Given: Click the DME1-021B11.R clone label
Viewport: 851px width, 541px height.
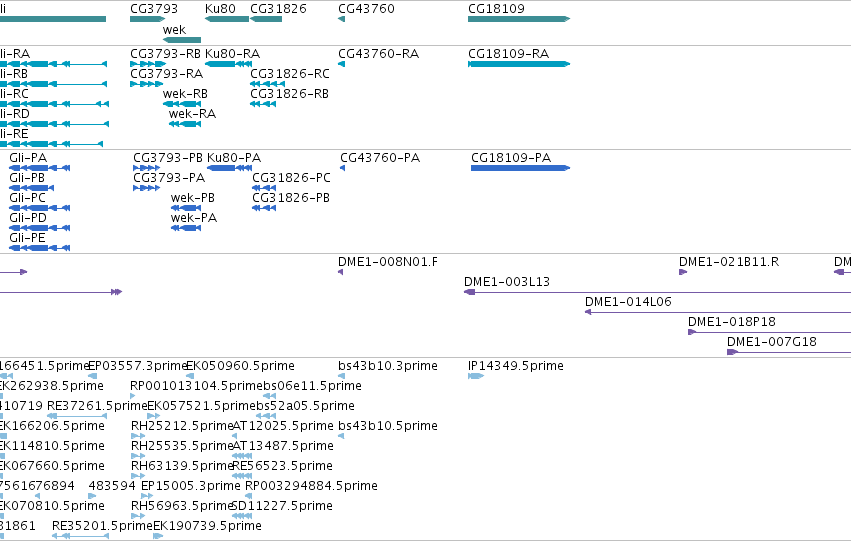Looking at the screenshot, I should pyautogui.click(x=729, y=262).
